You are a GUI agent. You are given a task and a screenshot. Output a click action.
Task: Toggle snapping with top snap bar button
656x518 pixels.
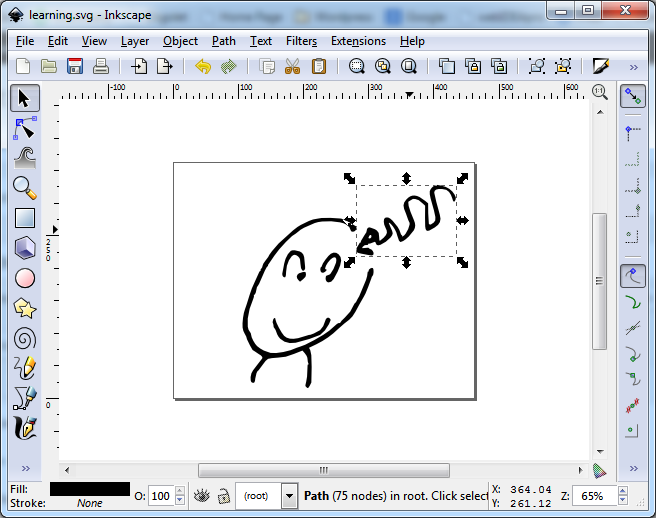pyautogui.click(x=632, y=97)
